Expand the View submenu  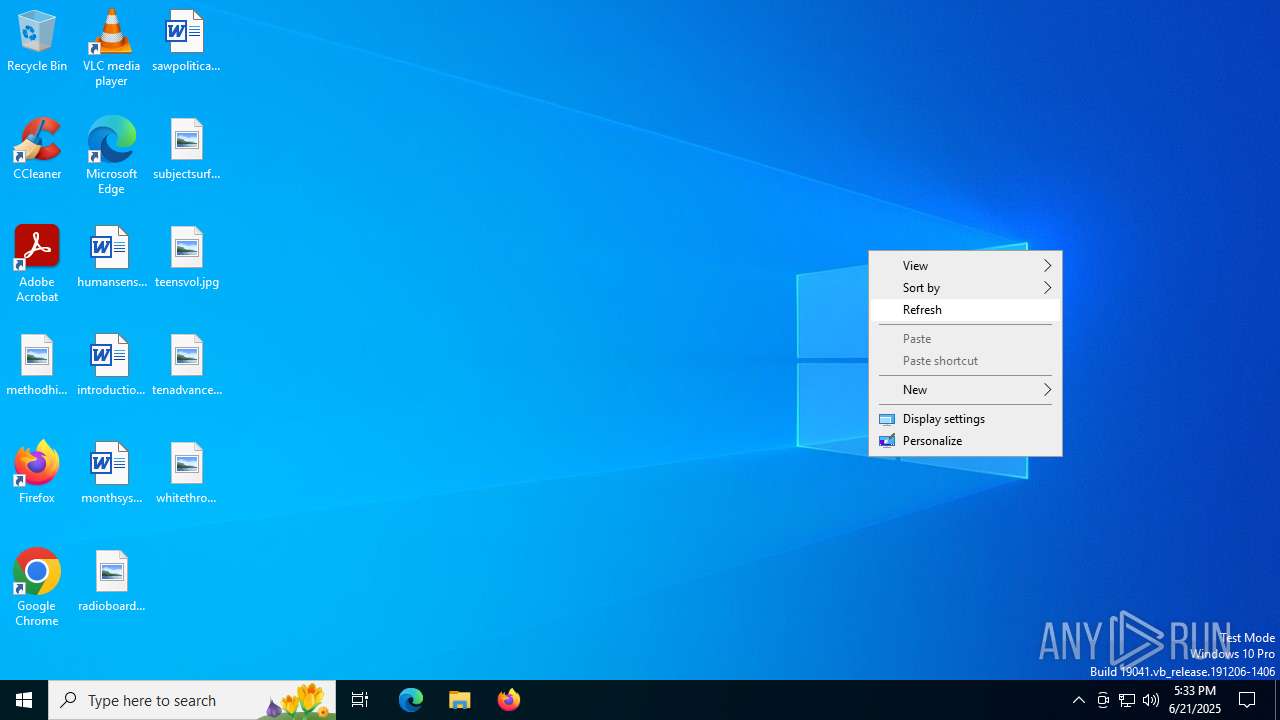point(965,266)
